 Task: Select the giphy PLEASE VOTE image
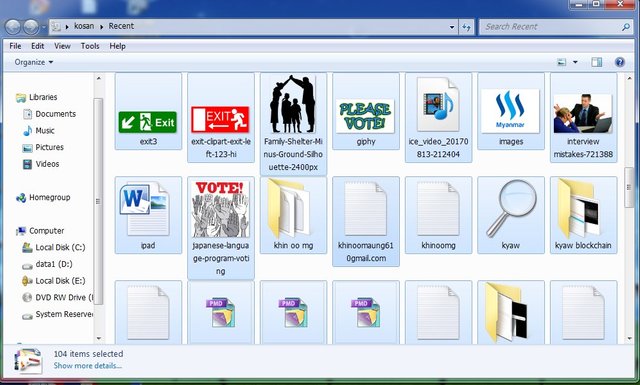pyautogui.click(x=365, y=116)
